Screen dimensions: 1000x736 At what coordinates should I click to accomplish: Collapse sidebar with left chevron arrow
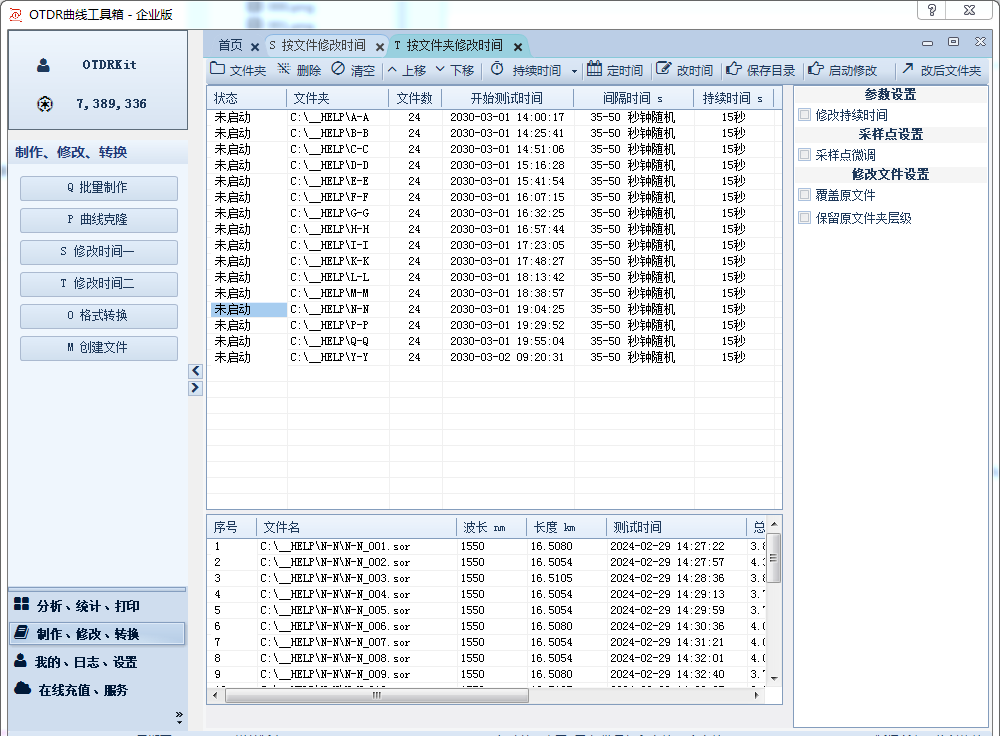coord(195,371)
